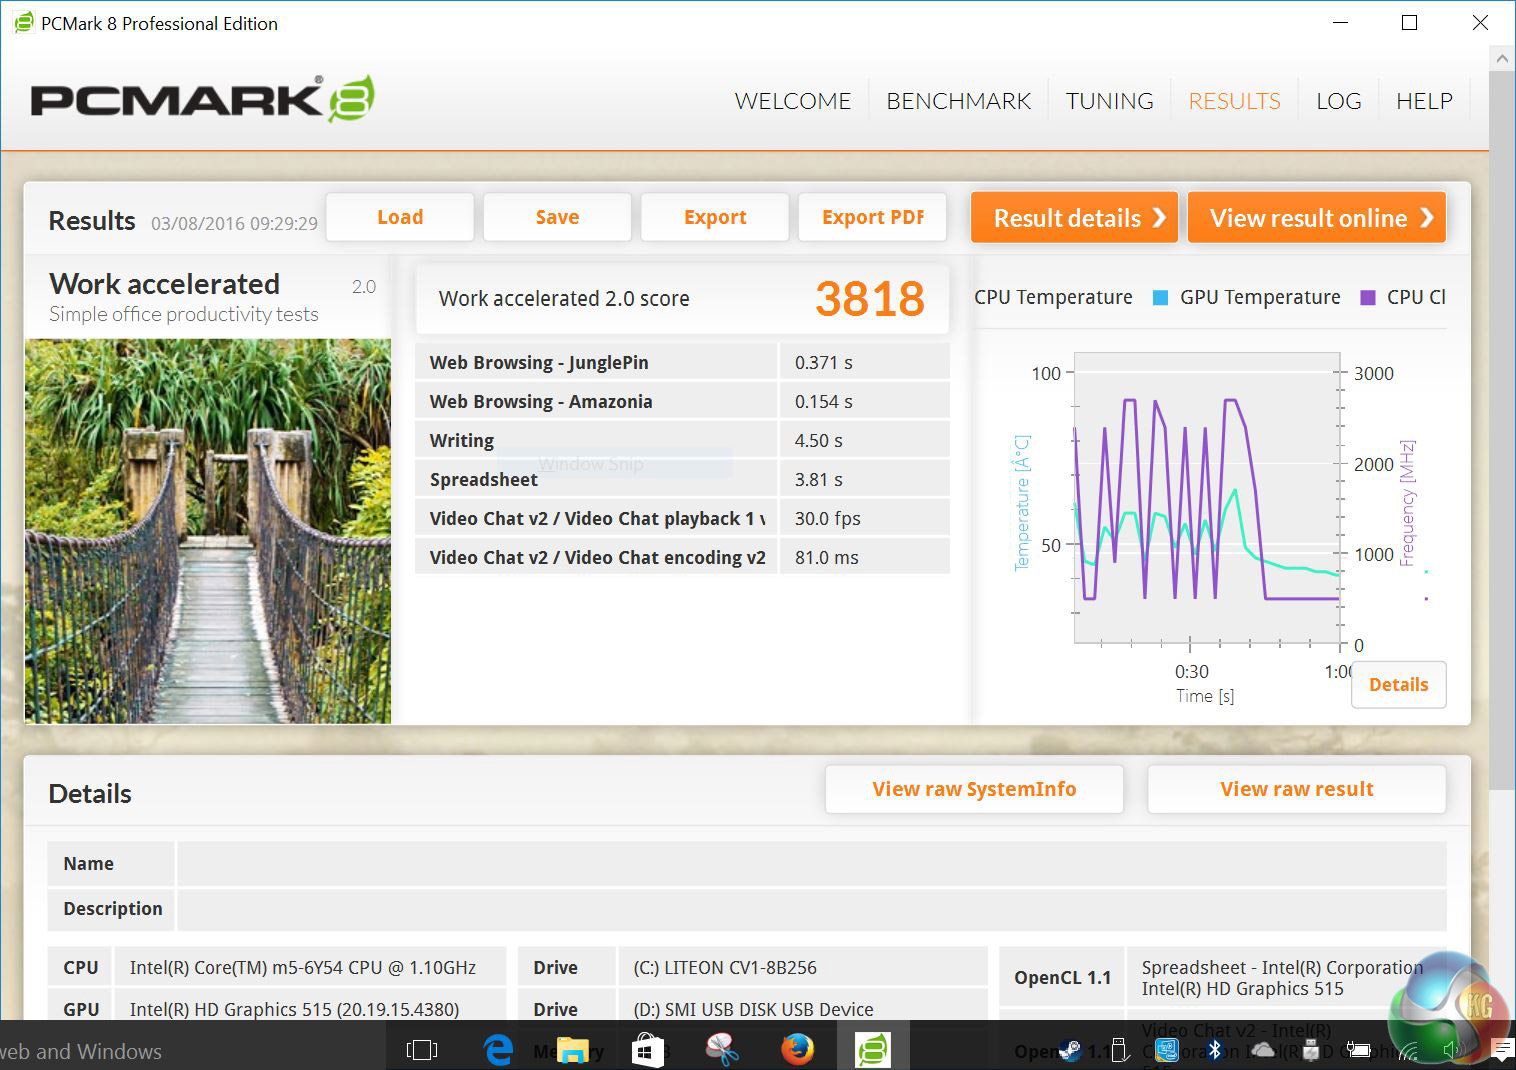This screenshot has width=1516, height=1070.
Task: Open the WELCOME tab
Action: click(793, 101)
